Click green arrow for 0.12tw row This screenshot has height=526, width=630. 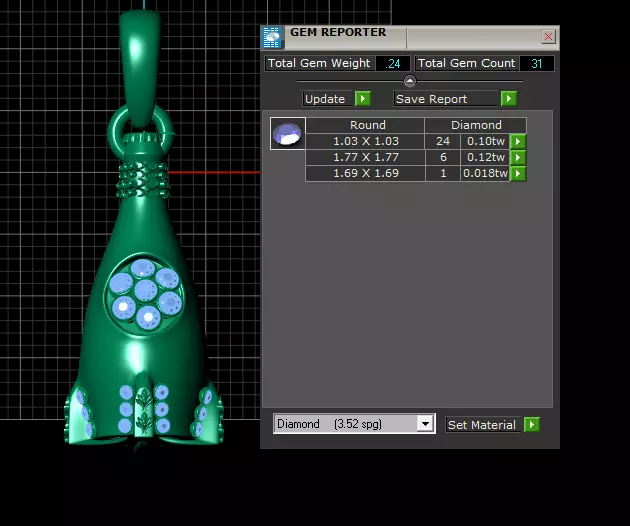tap(518, 157)
